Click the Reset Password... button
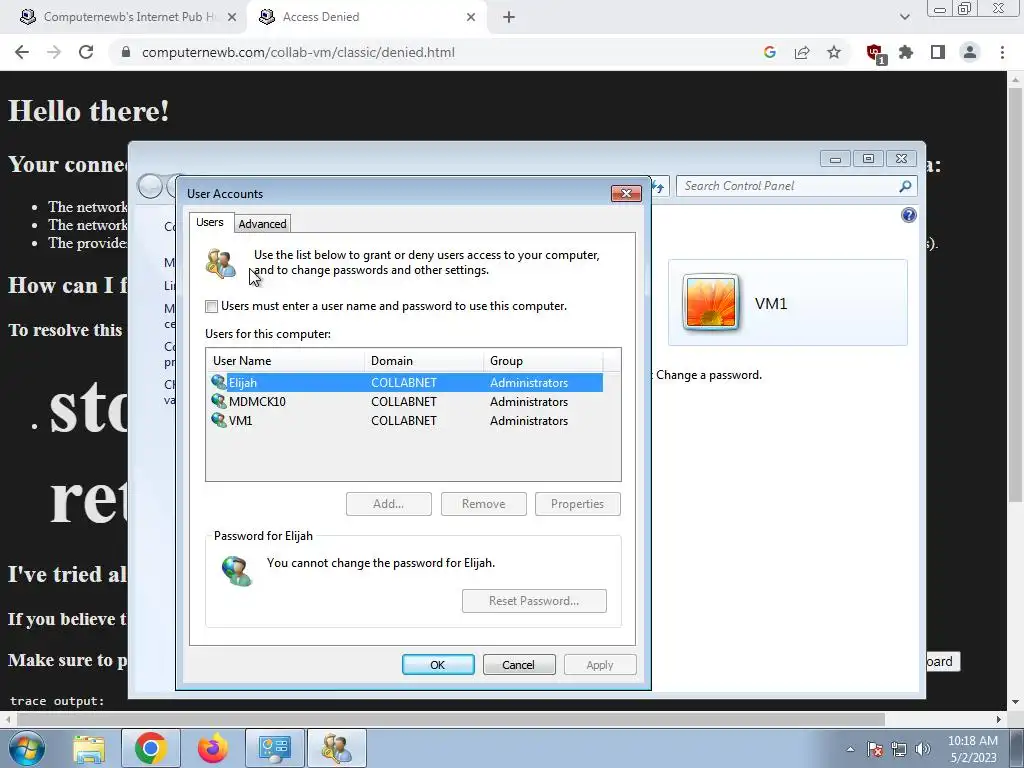This screenshot has height=768, width=1024. [x=534, y=601]
